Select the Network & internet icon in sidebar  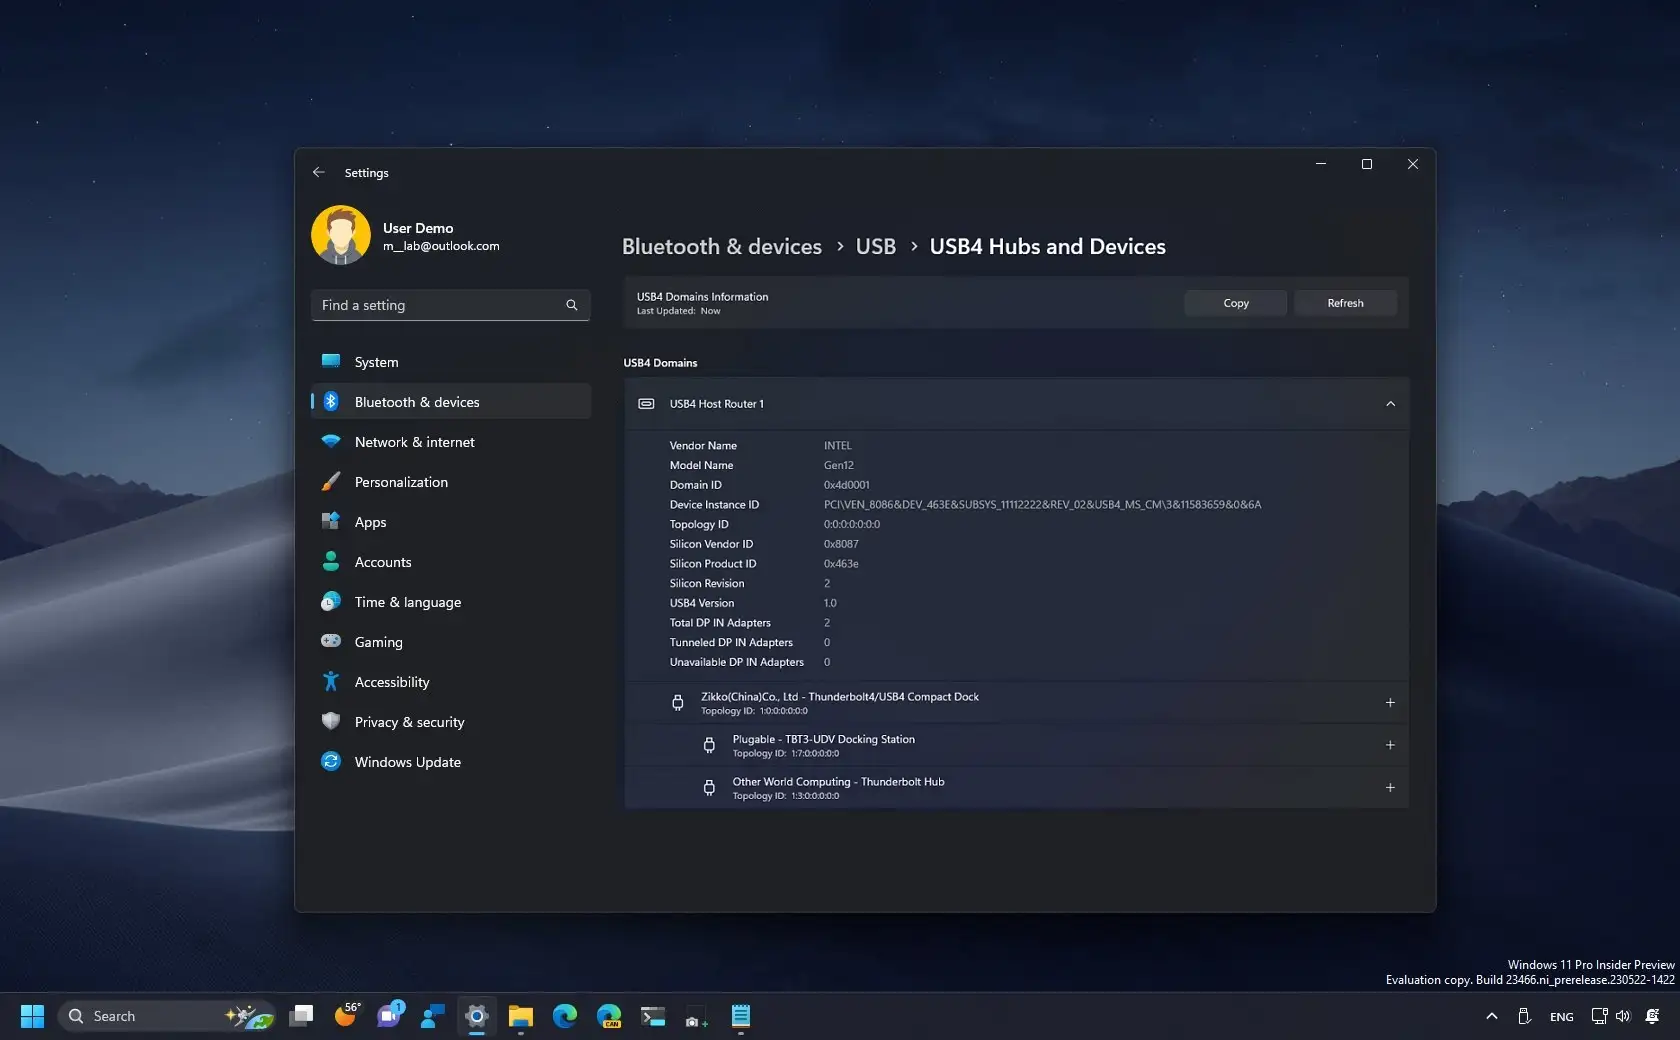coord(333,441)
